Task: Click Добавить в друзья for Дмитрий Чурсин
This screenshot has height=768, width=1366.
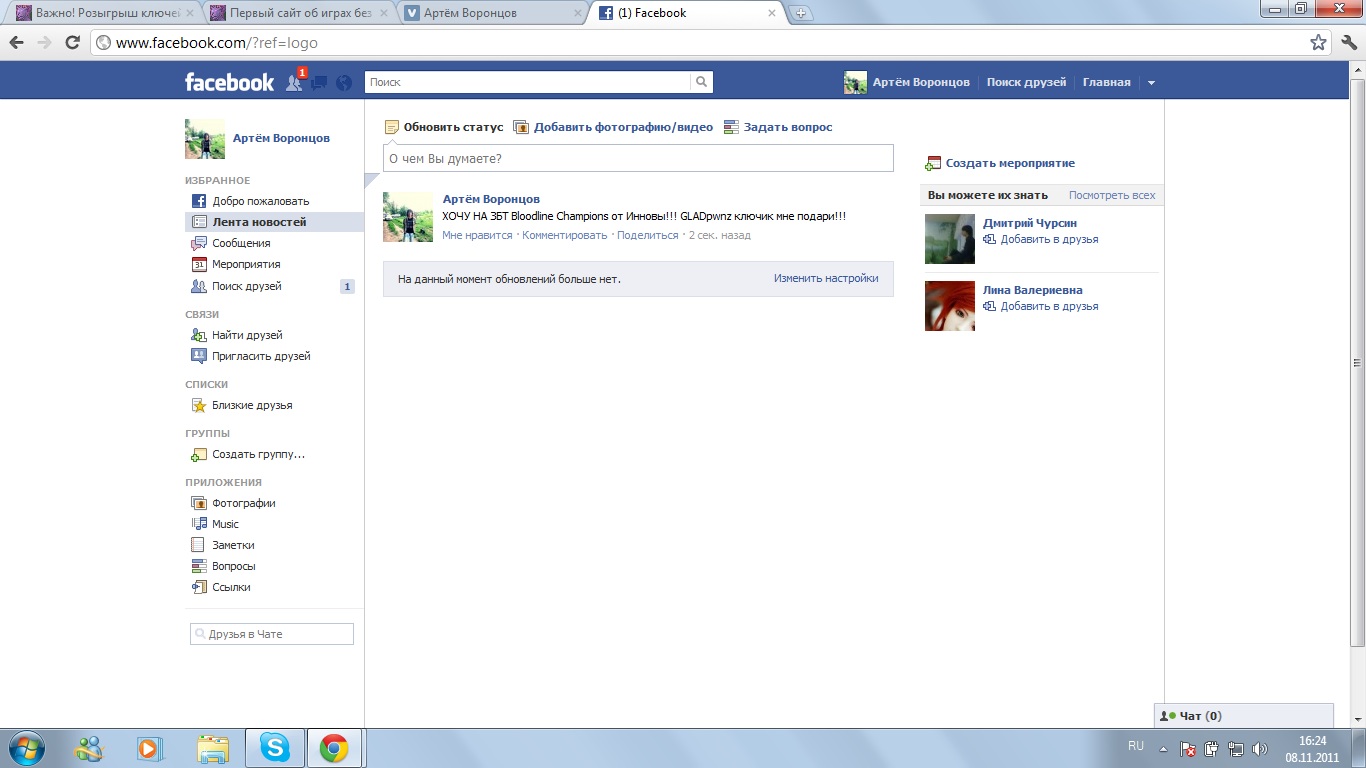Action: (x=1049, y=239)
